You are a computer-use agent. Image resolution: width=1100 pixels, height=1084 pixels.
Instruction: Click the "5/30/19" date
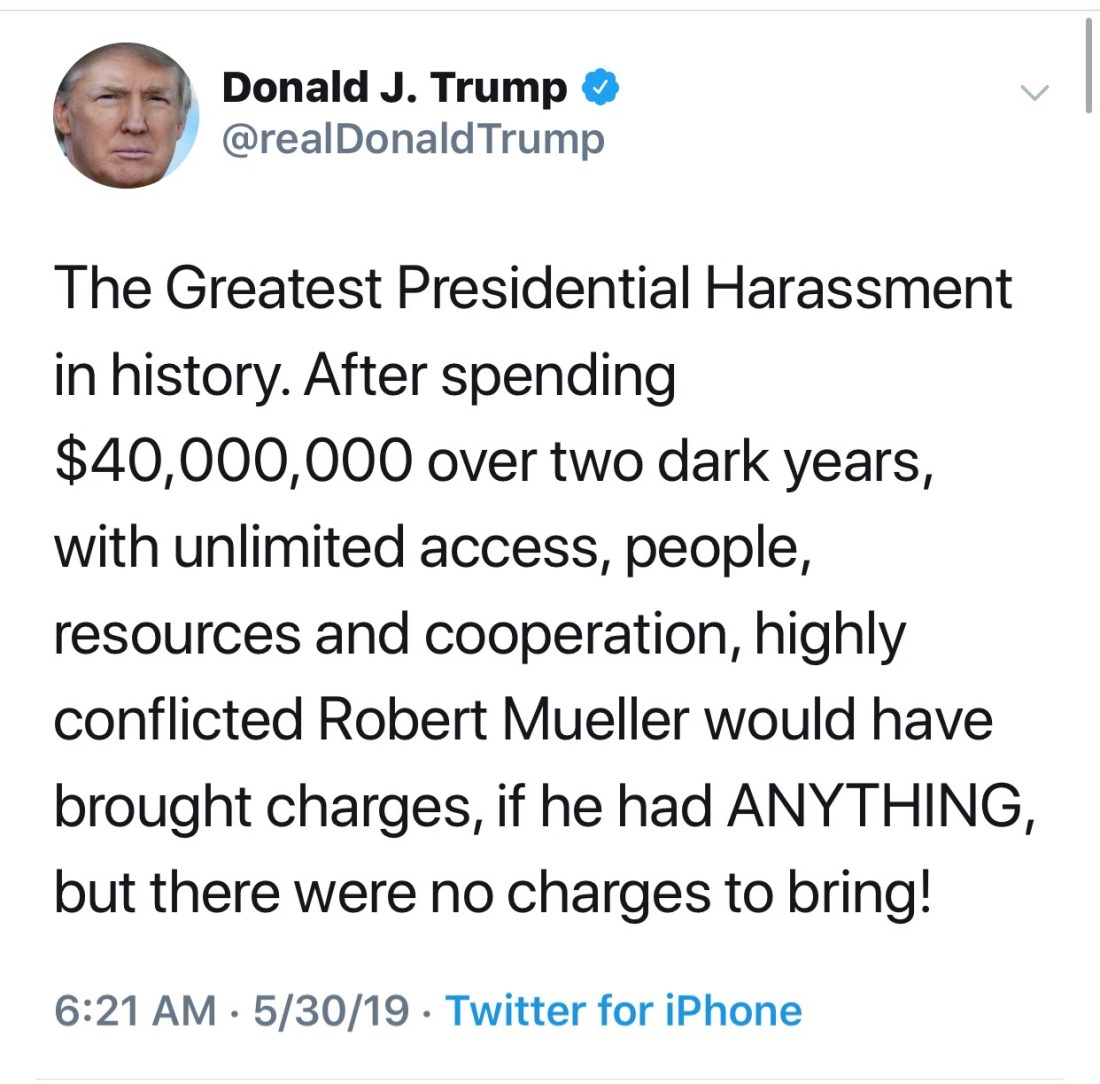point(332,1011)
